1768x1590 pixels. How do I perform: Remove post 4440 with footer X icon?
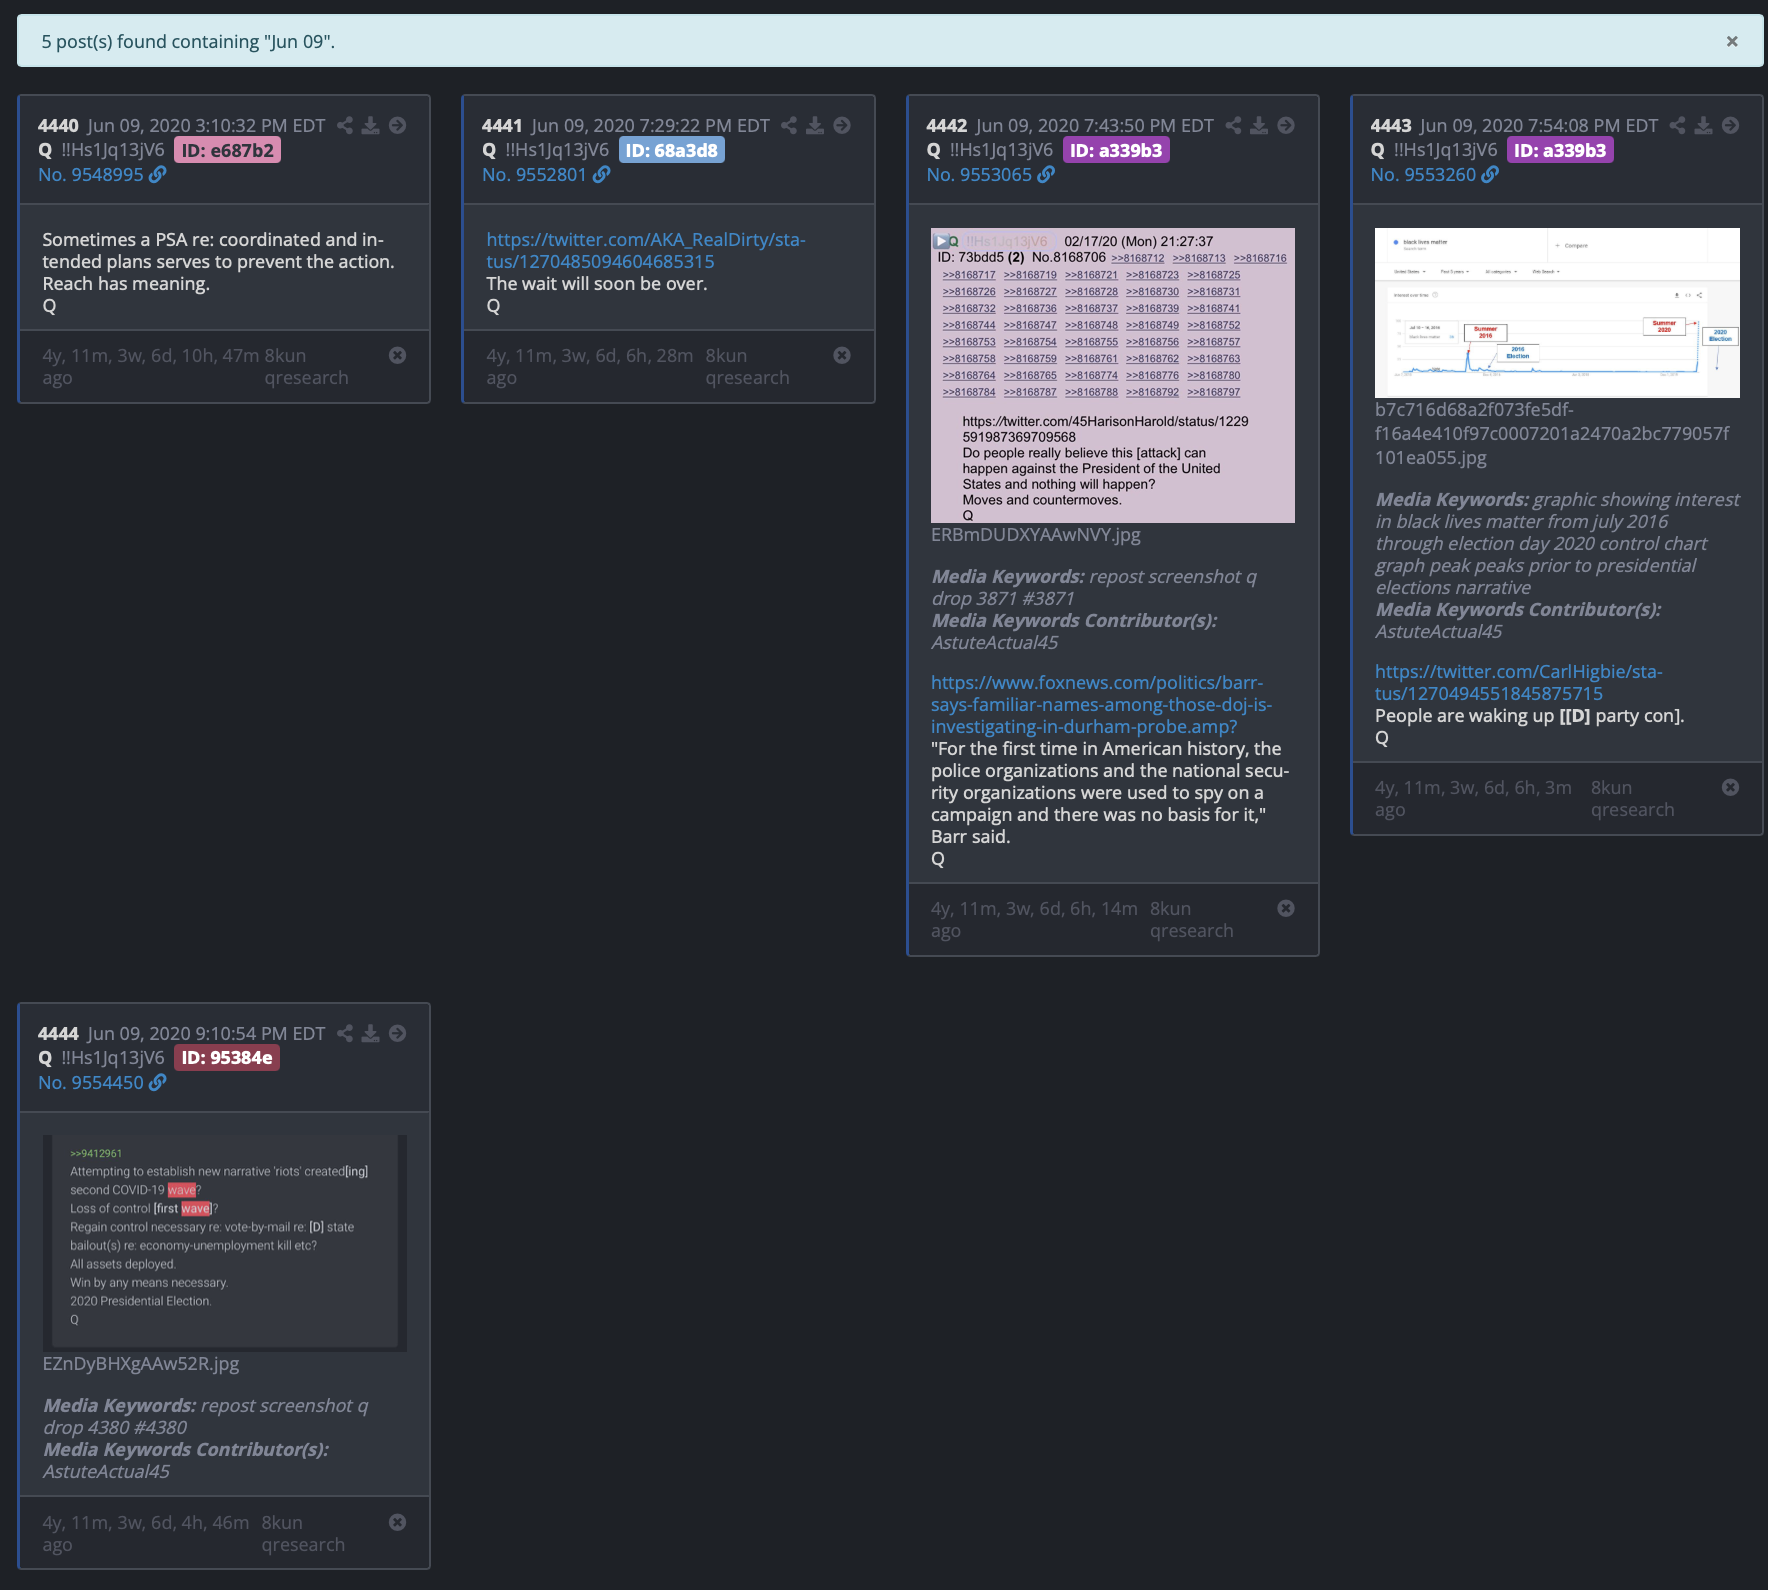coord(398,355)
